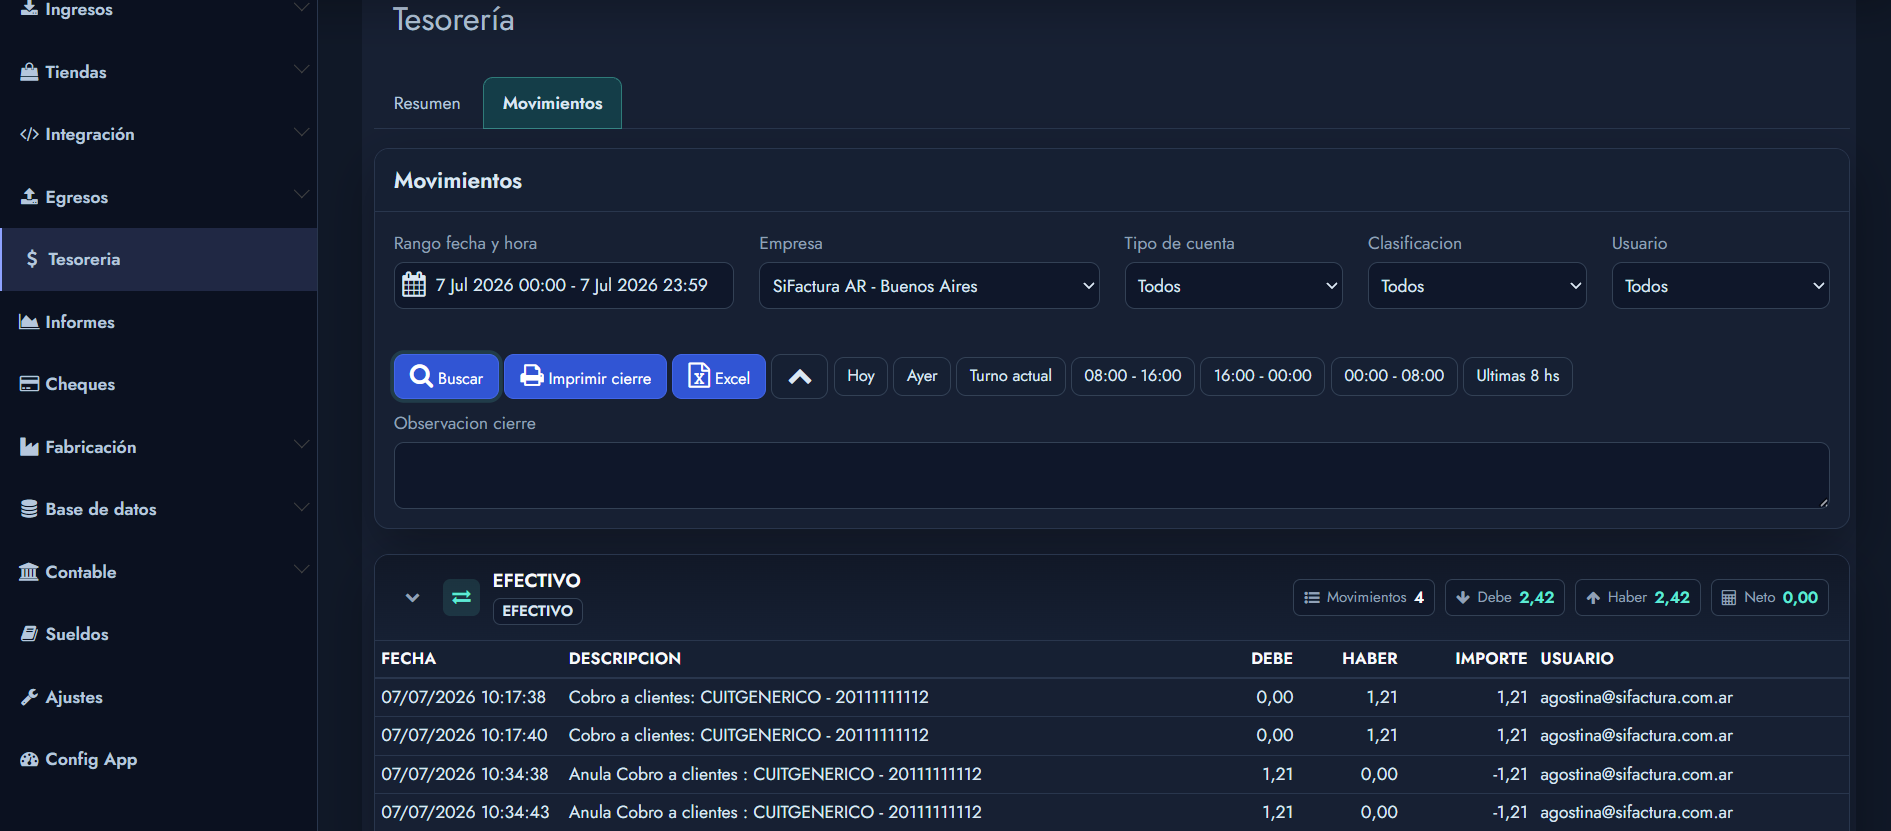Click the calendar icon in date range field
1891x831 pixels.
[413, 285]
